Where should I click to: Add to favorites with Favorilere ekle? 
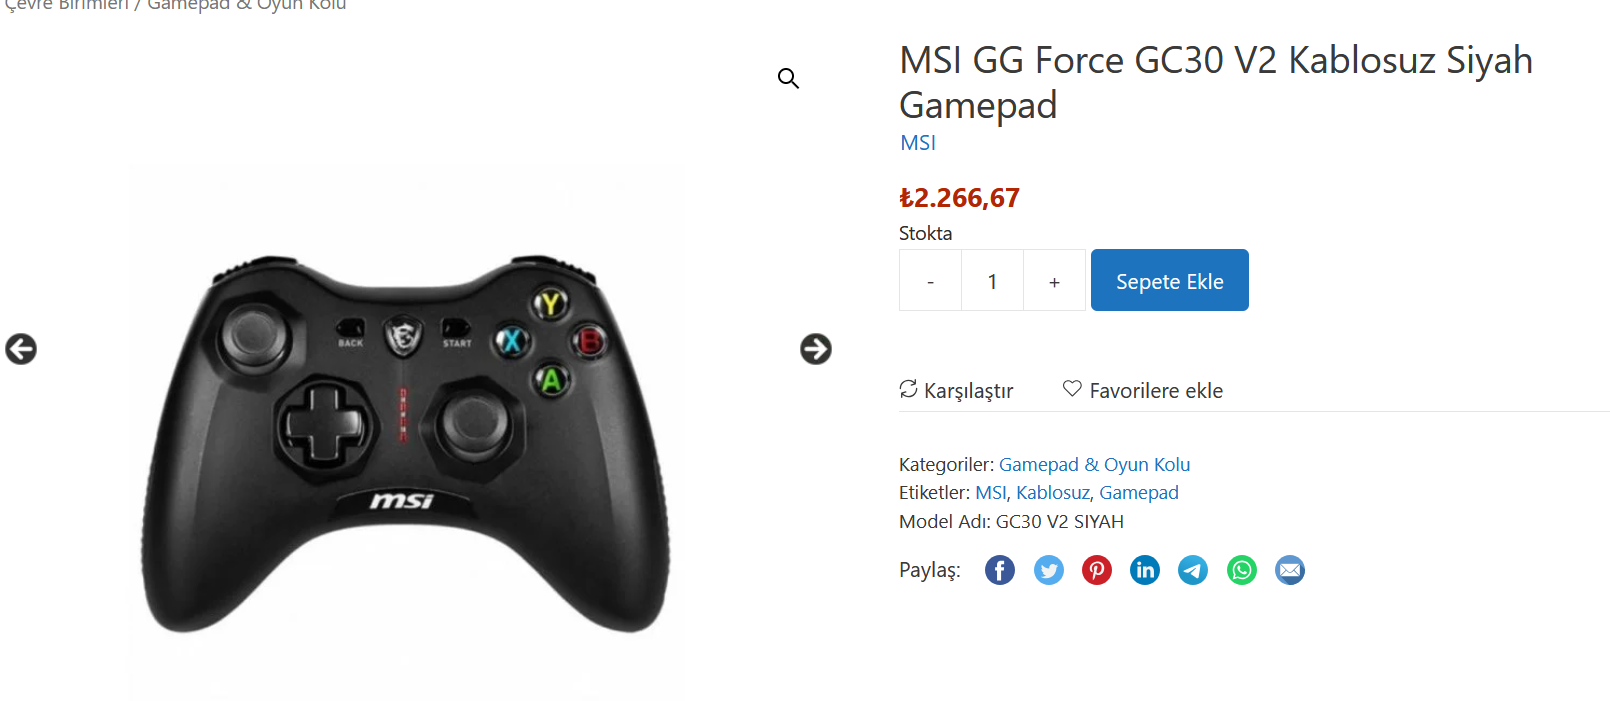[x=1143, y=390]
